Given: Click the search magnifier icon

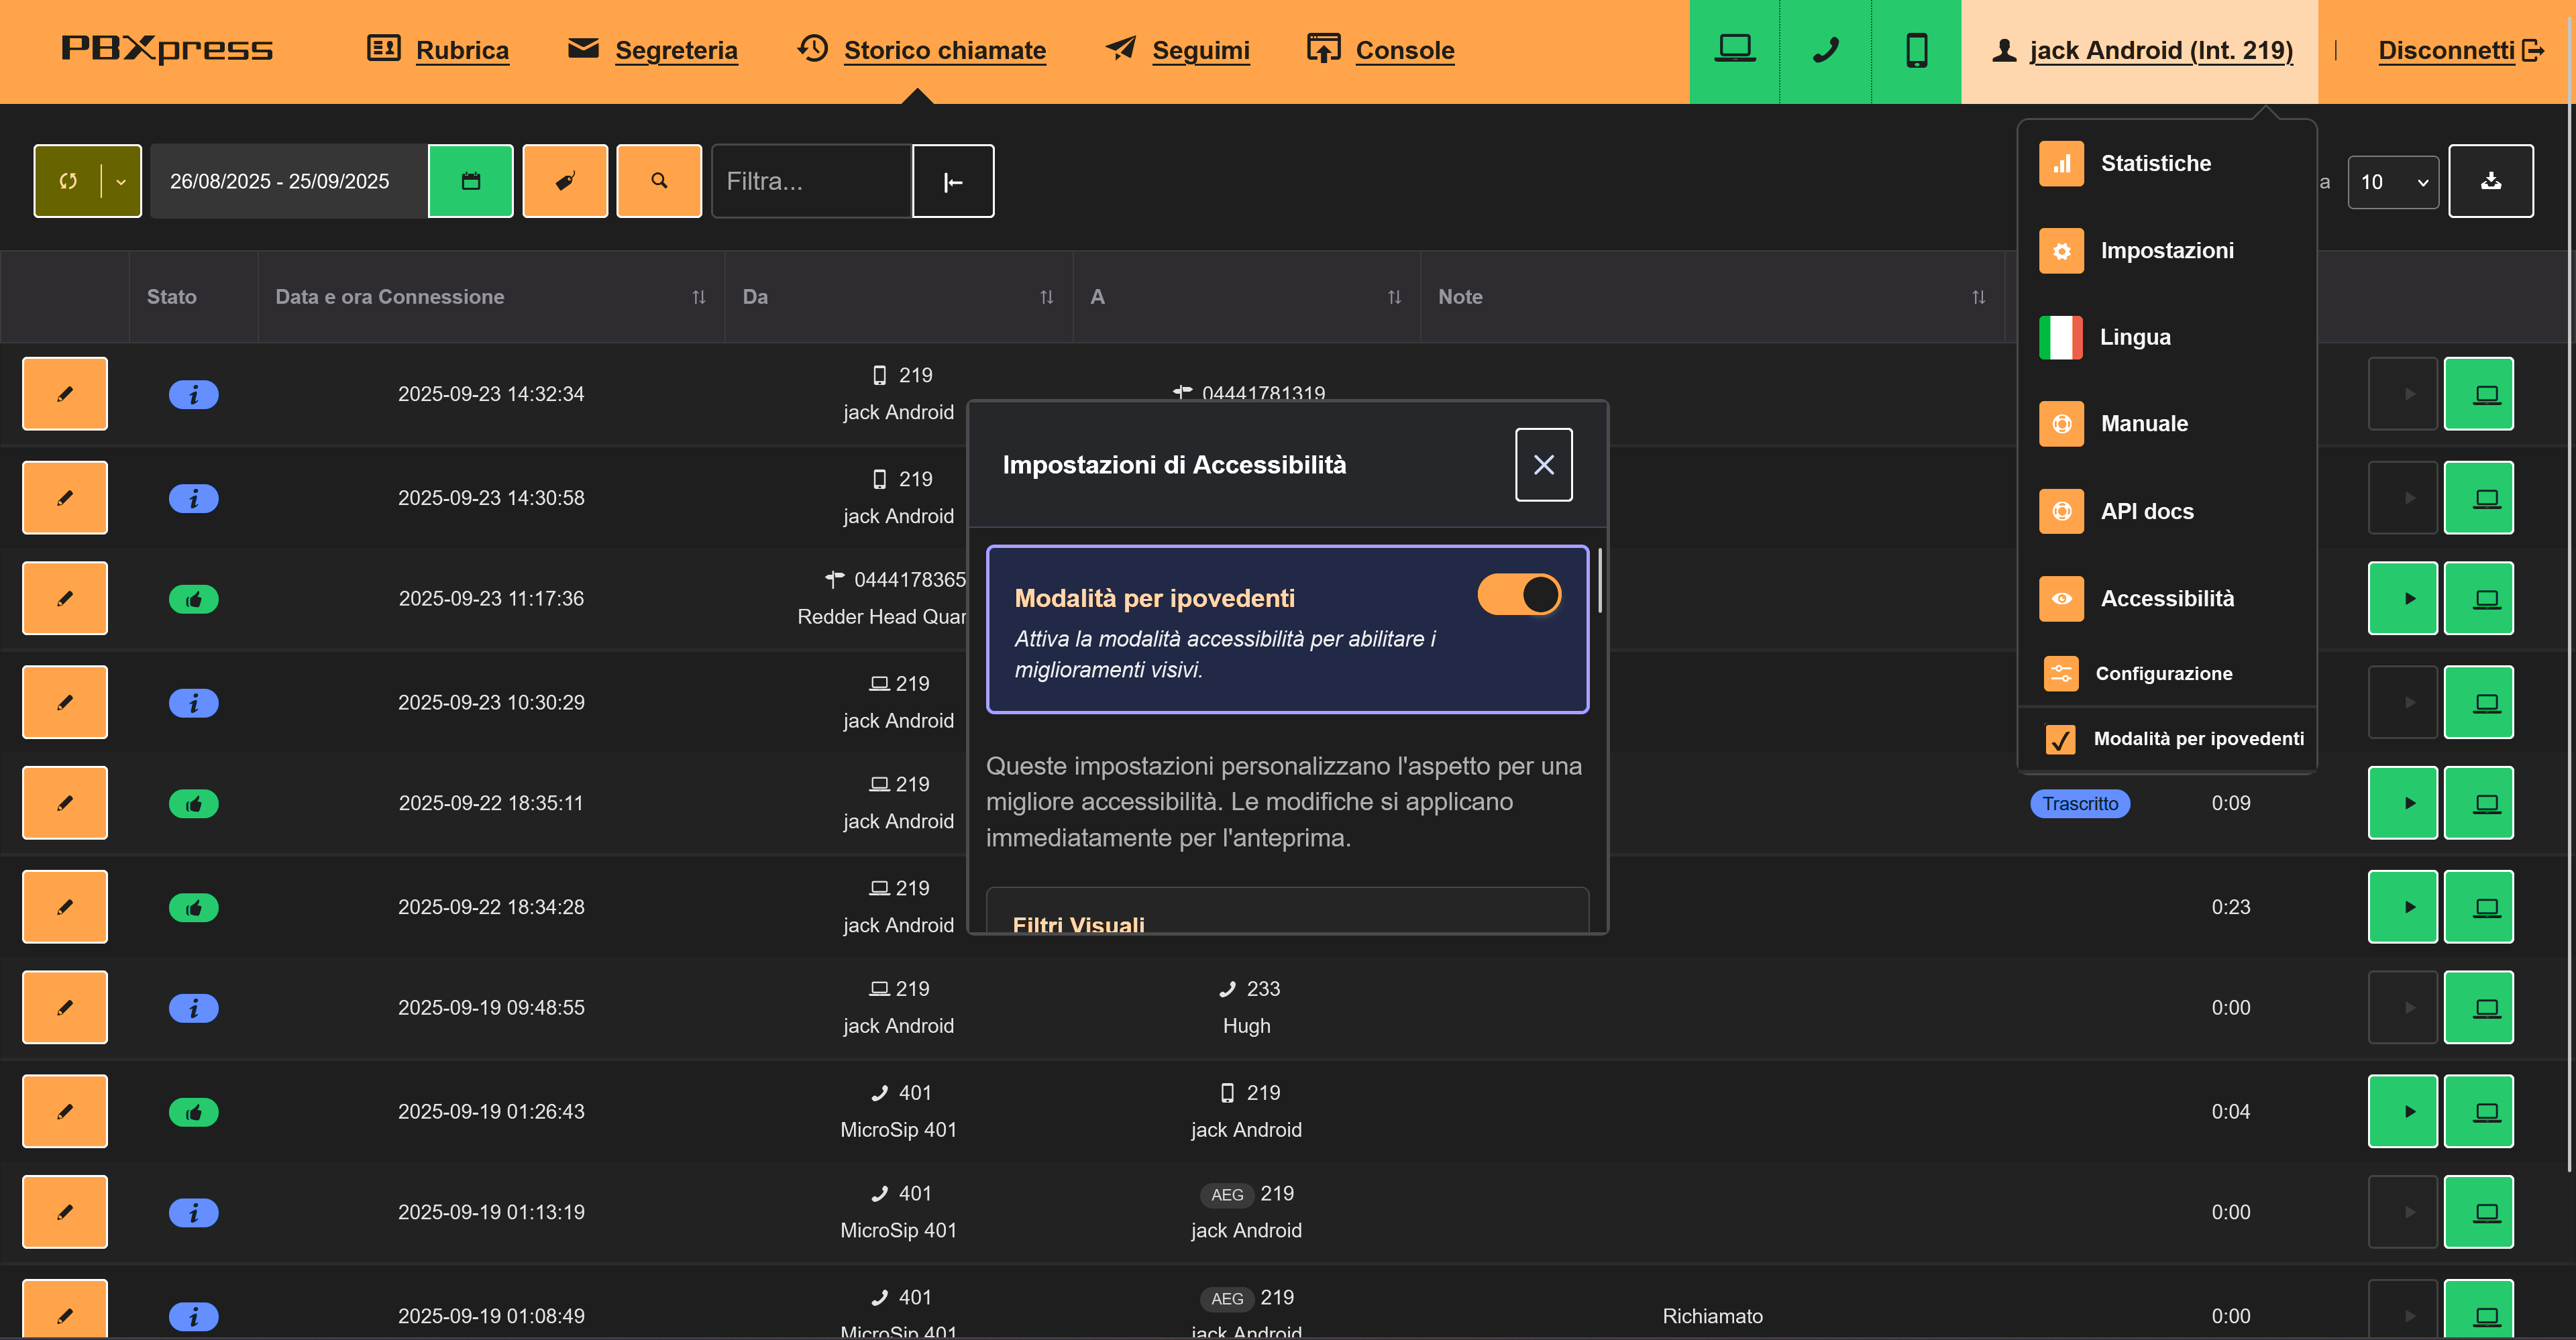Looking at the screenshot, I should pyautogui.click(x=659, y=181).
